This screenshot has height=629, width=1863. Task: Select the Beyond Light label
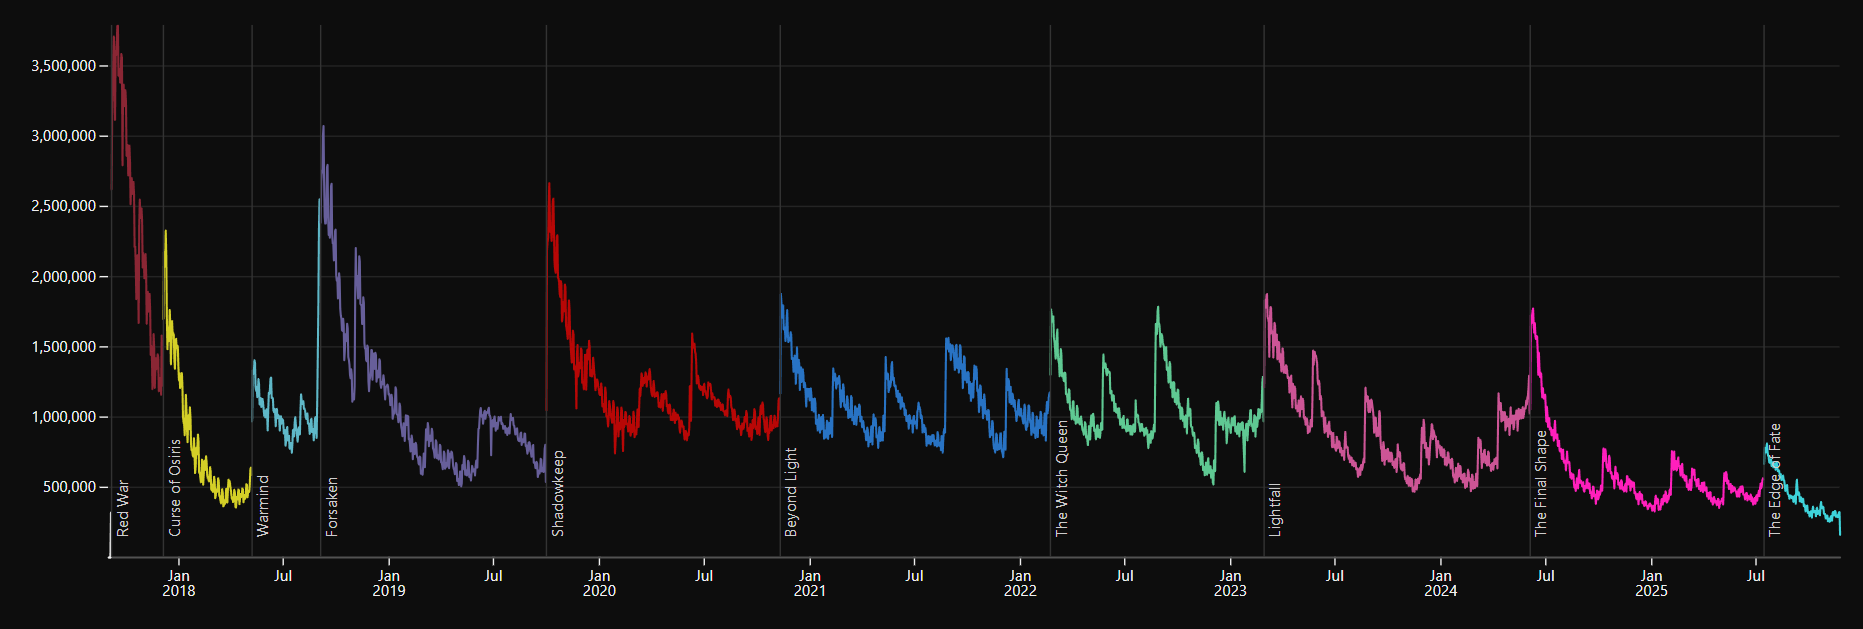[x=791, y=492]
